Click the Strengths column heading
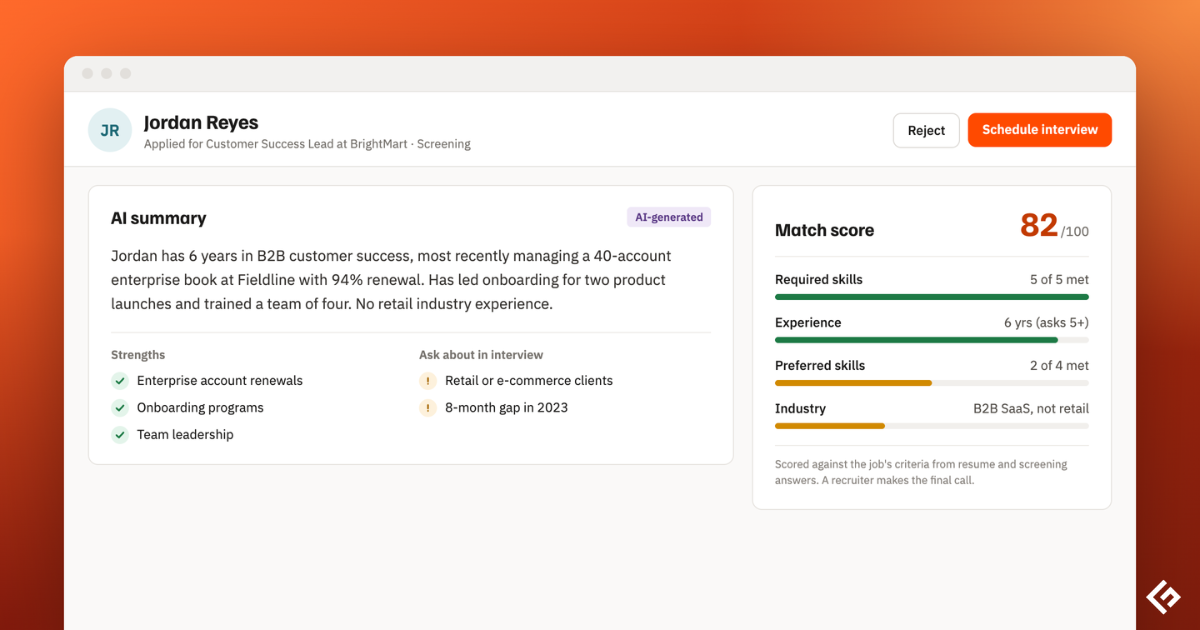The image size is (1200, 630). point(138,355)
